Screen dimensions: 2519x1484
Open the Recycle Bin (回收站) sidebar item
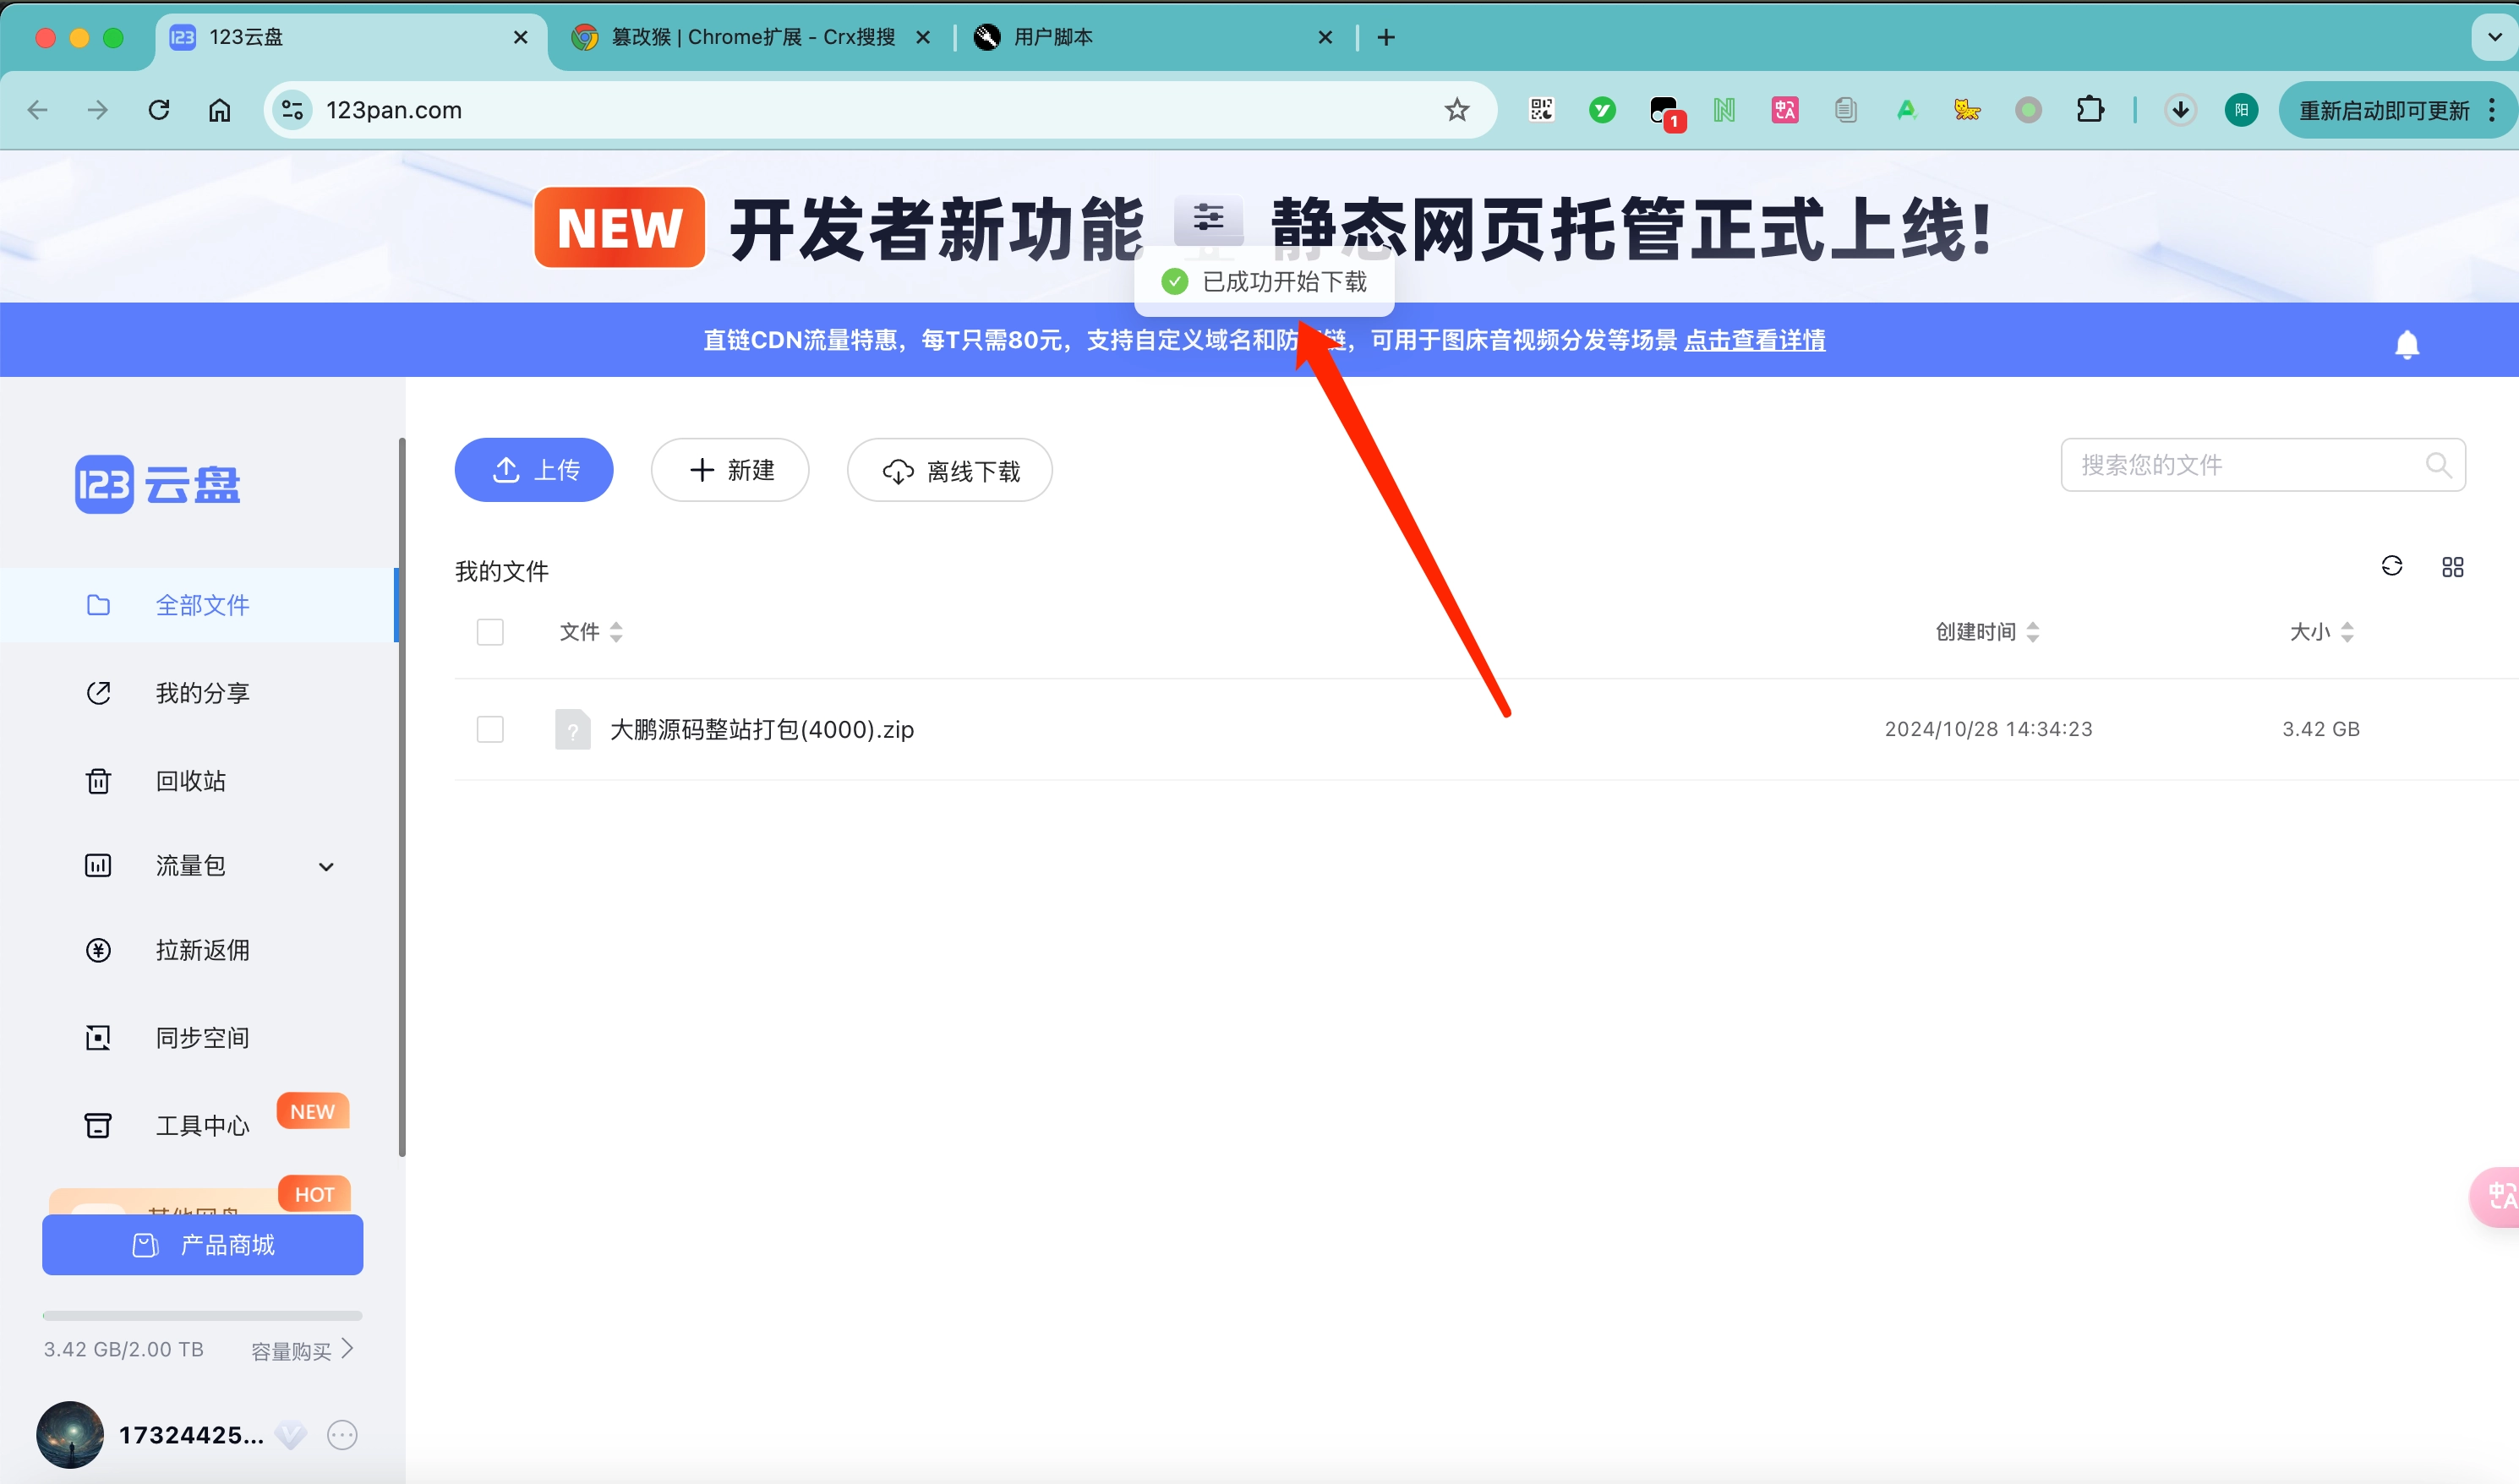coord(190,780)
